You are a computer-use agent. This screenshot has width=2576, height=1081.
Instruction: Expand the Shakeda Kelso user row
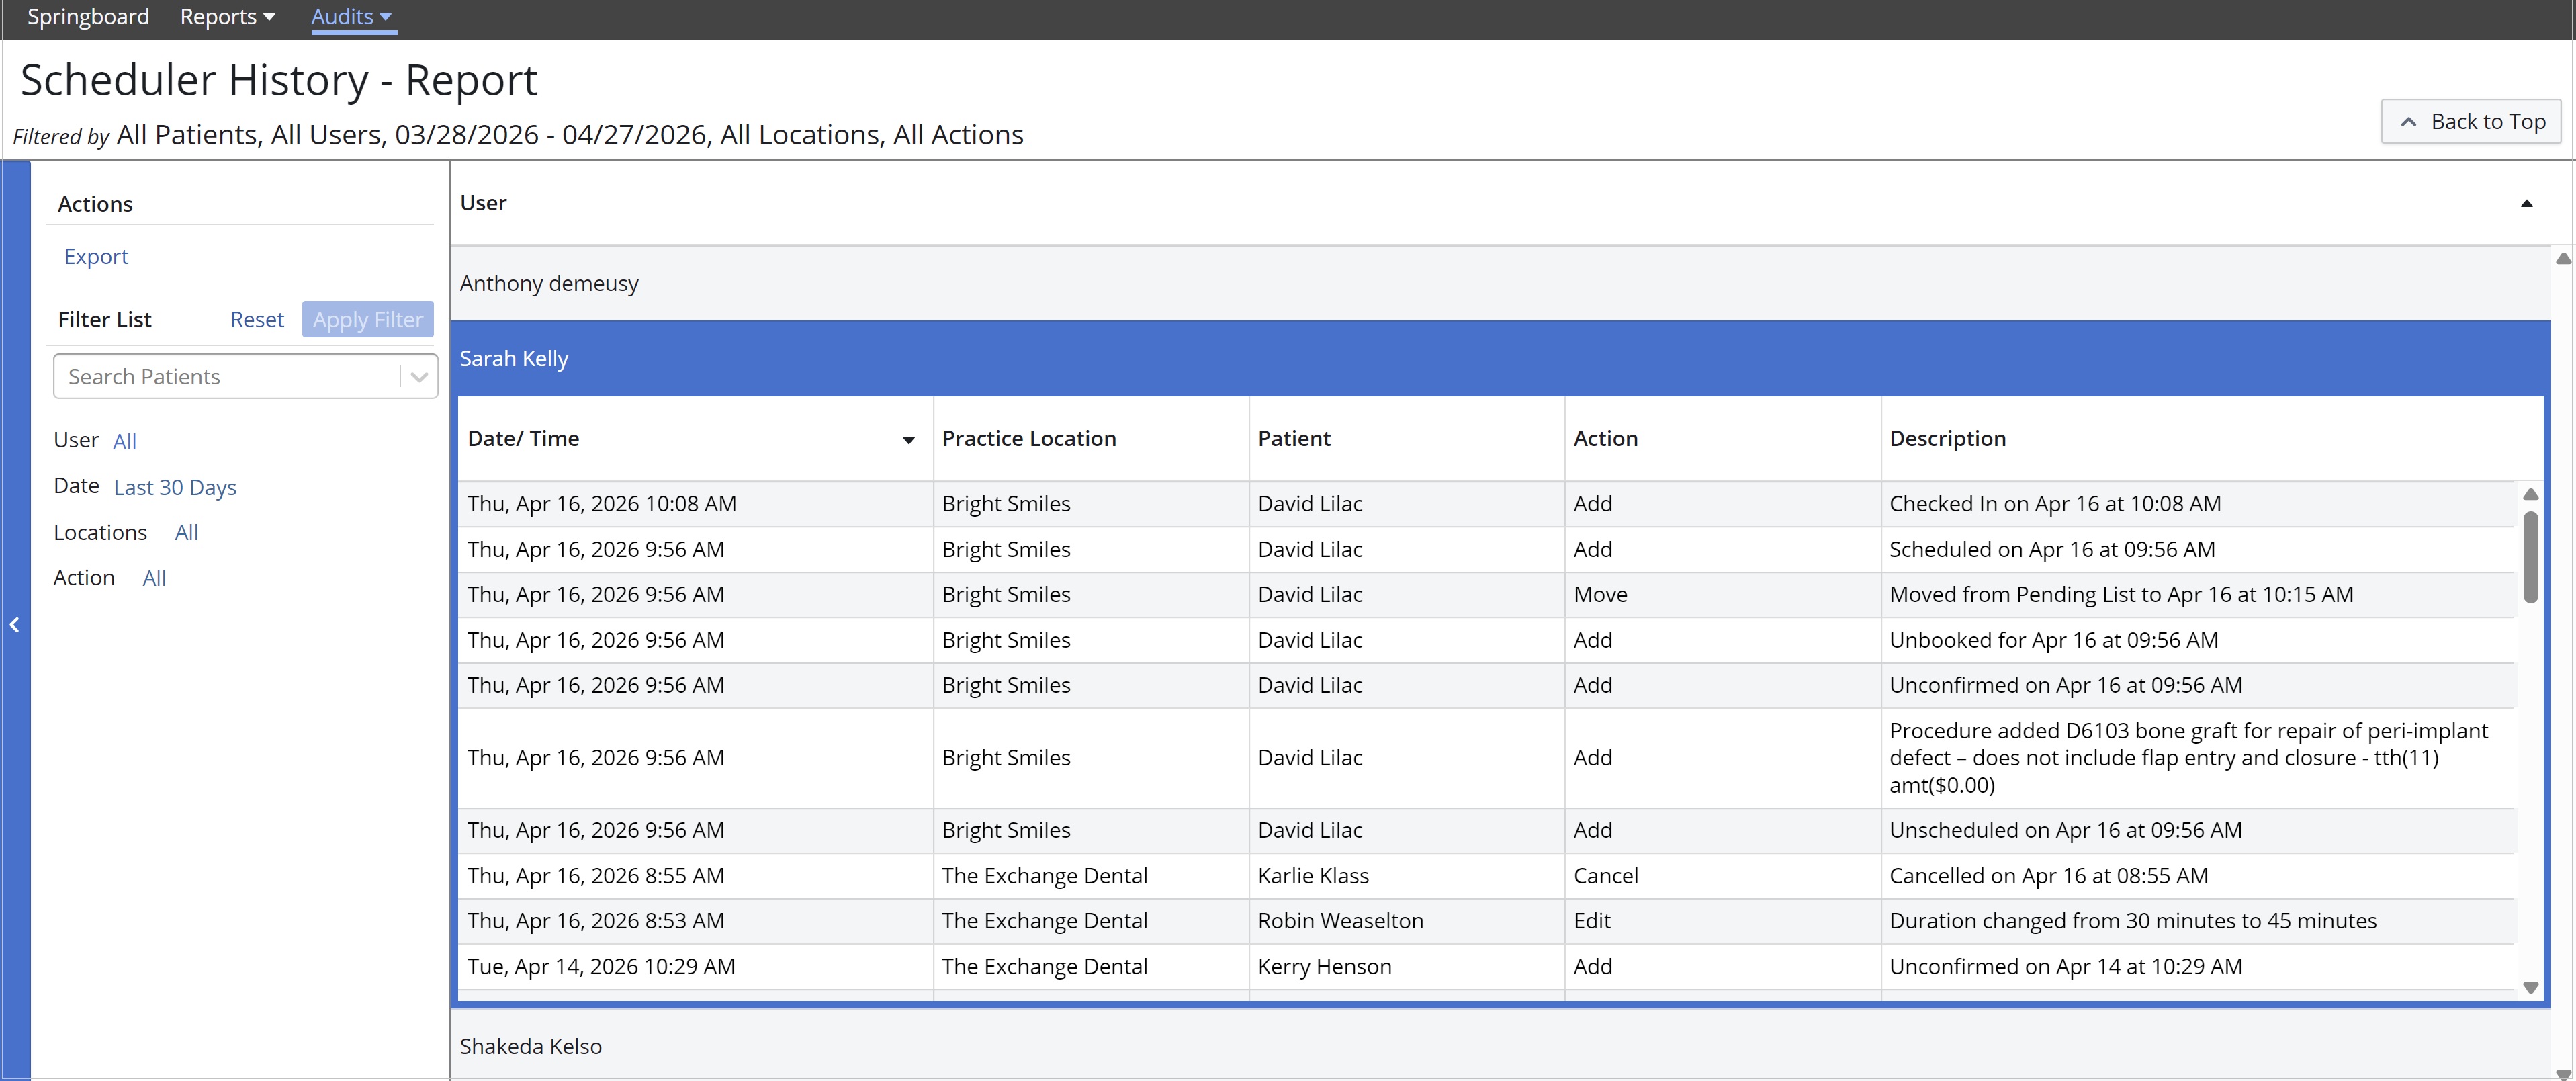[531, 1046]
